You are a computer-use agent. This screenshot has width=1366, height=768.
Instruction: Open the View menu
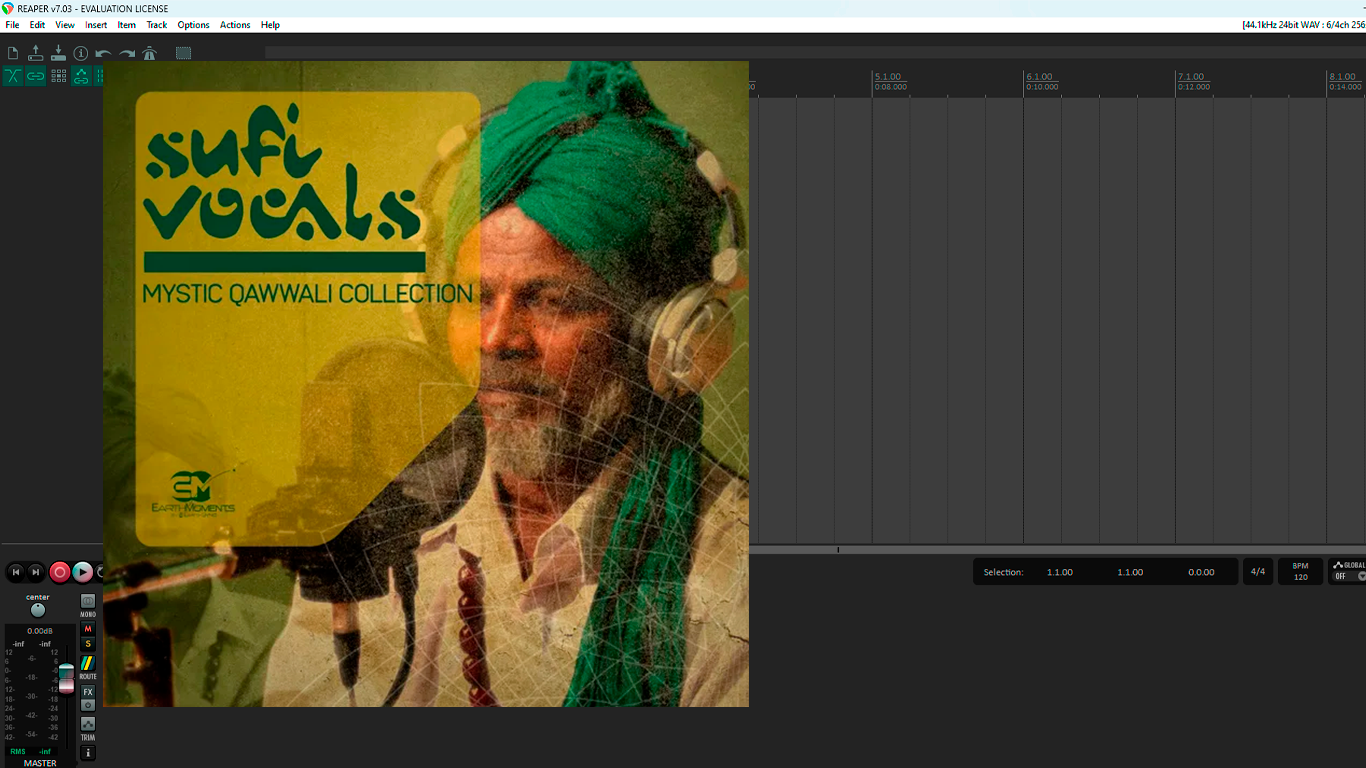tap(65, 25)
